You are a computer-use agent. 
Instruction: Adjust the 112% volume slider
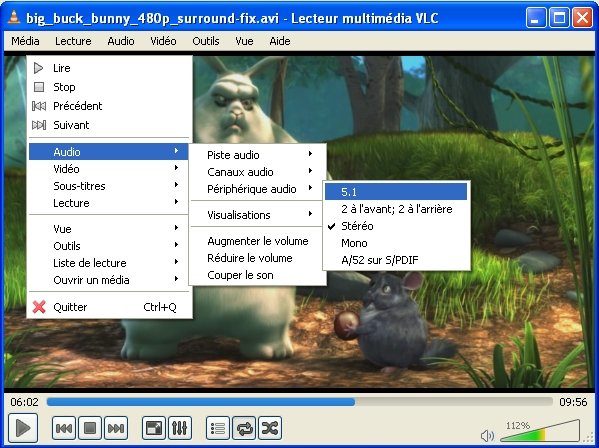540,431
